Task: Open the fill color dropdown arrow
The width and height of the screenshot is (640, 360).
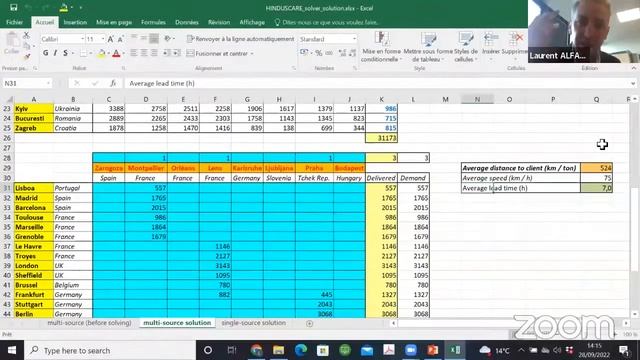Action: [109, 53]
